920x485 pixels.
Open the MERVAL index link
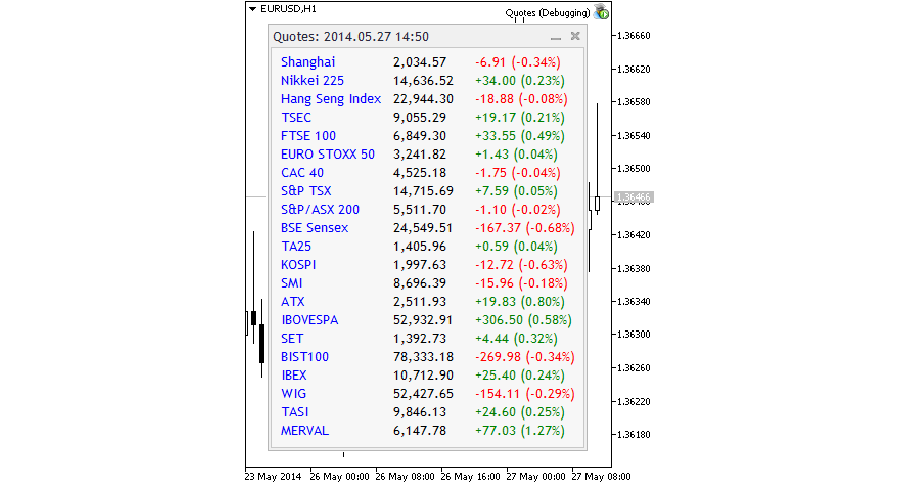[x=305, y=431]
